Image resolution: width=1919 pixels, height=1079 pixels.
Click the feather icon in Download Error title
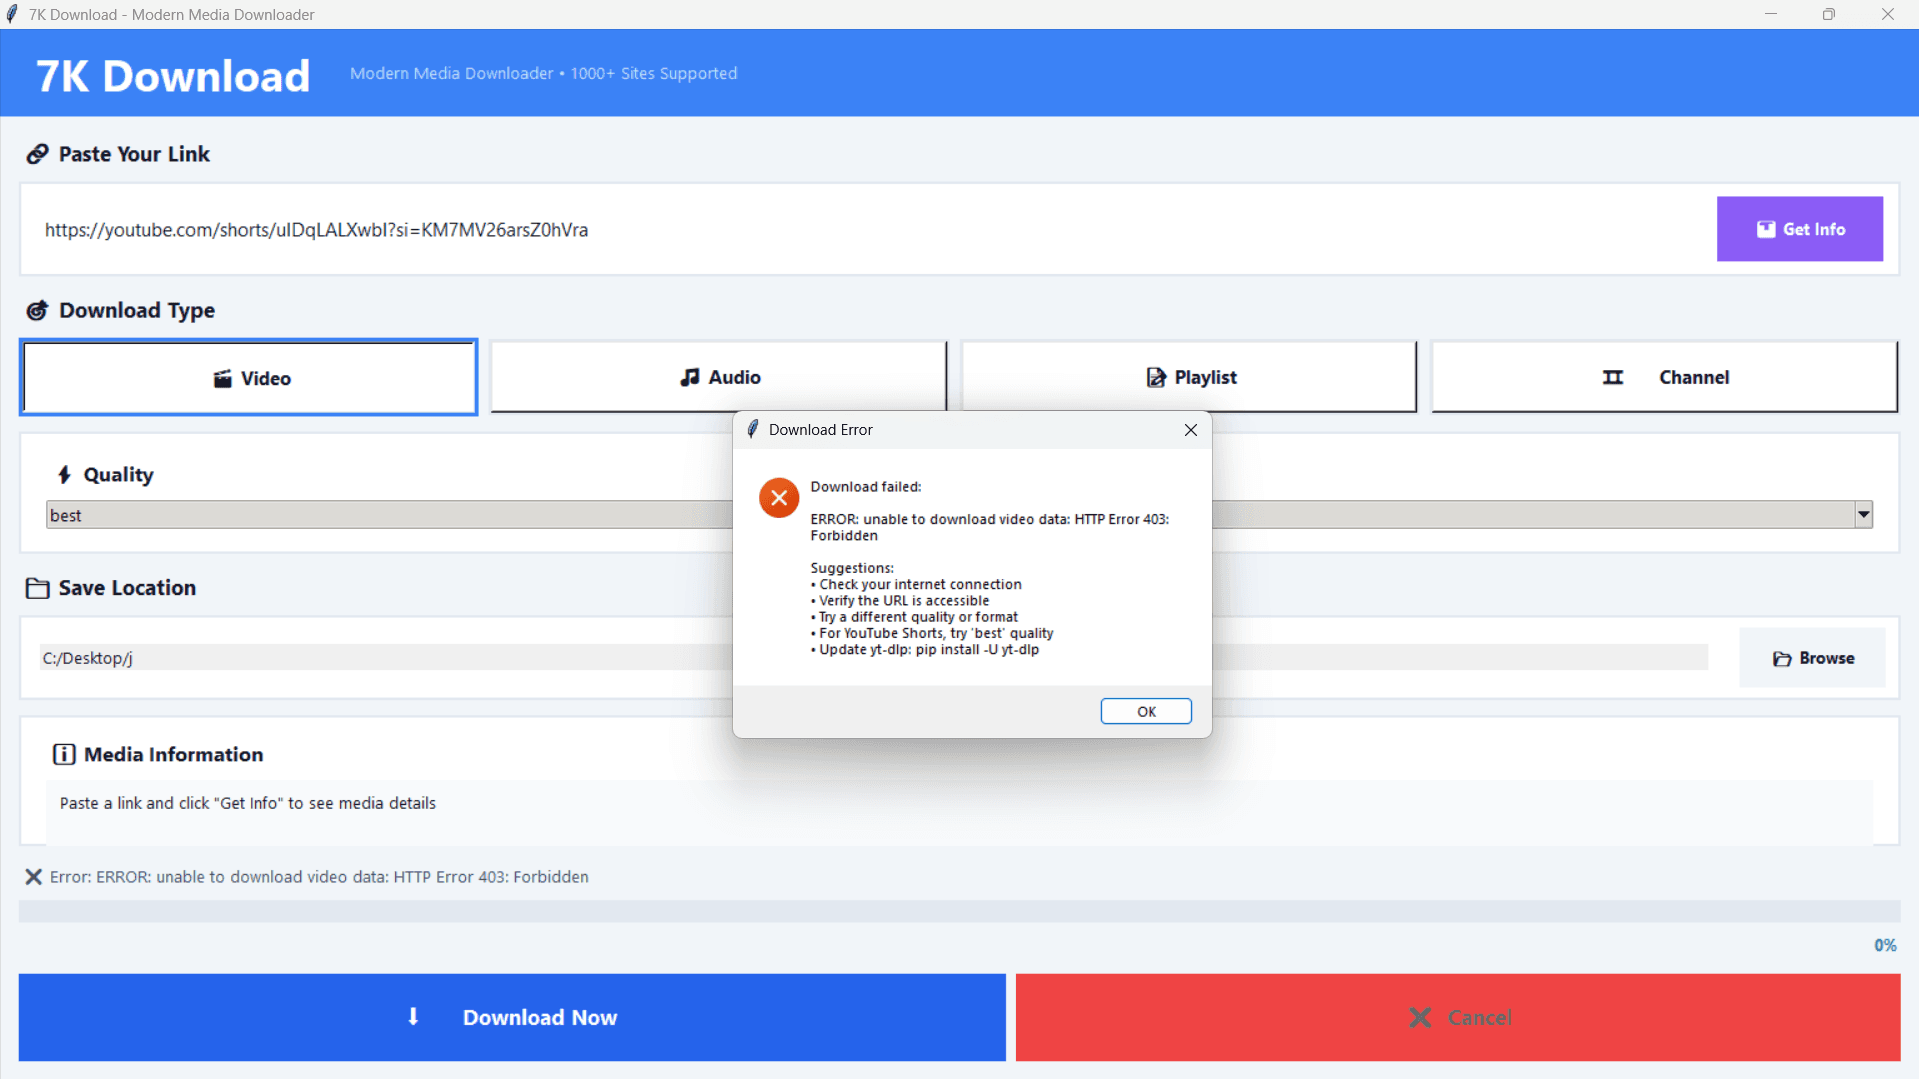pyautogui.click(x=753, y=429)
